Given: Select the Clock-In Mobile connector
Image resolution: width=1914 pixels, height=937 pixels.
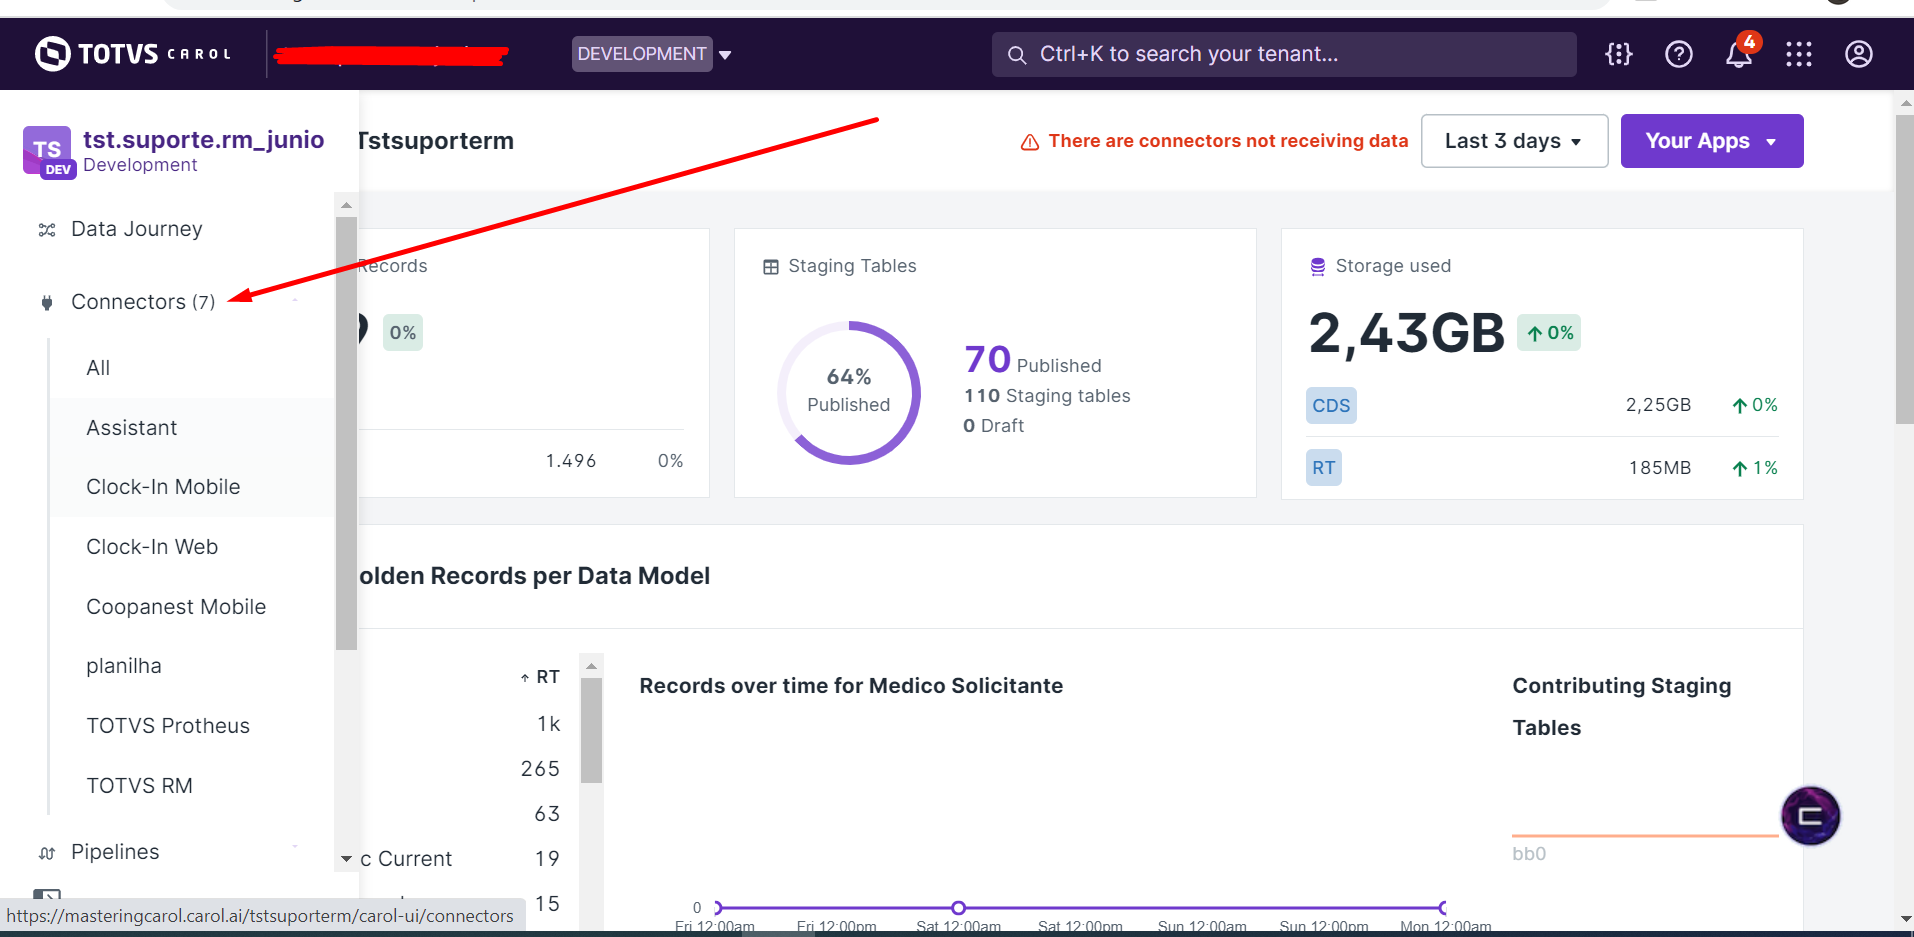Looking at the screenshot, I should point(163,487).
